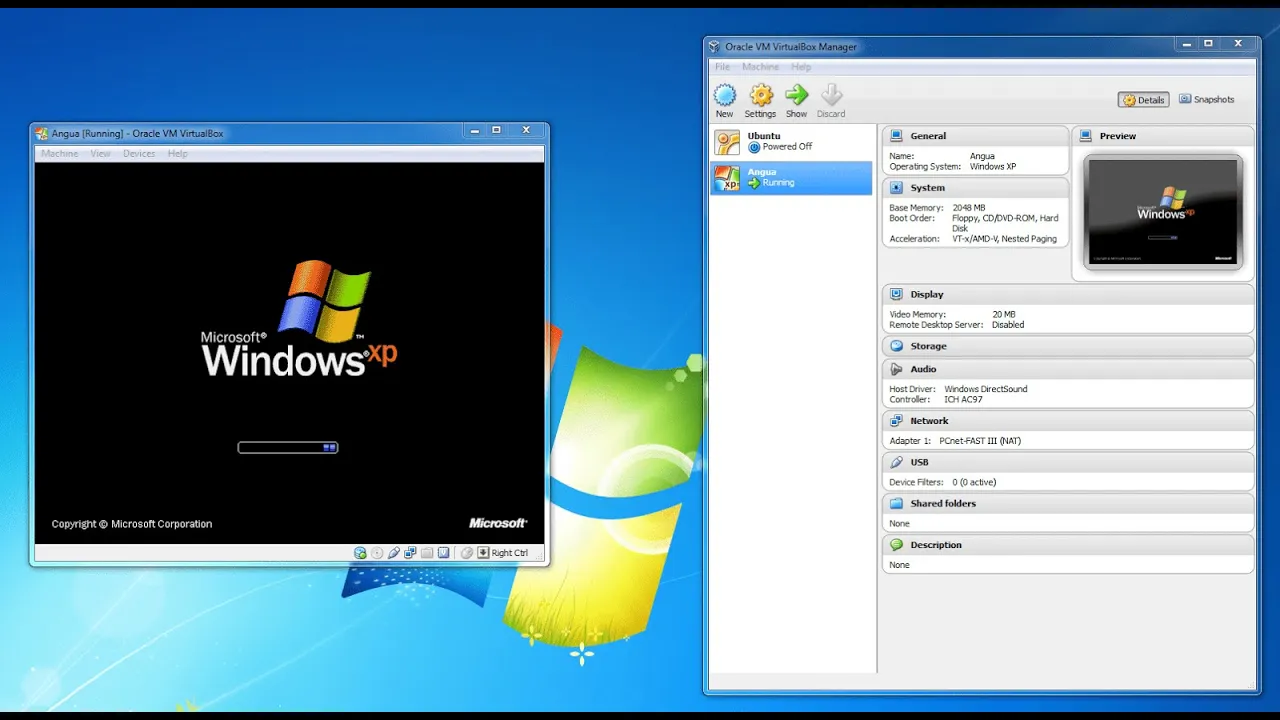The width and height of the screenshot is (1280, 720).
Task: Click the 'PCnet-FAST III (NAT)' adapter value
Action: pyautogui.click(x=980, y=441)
